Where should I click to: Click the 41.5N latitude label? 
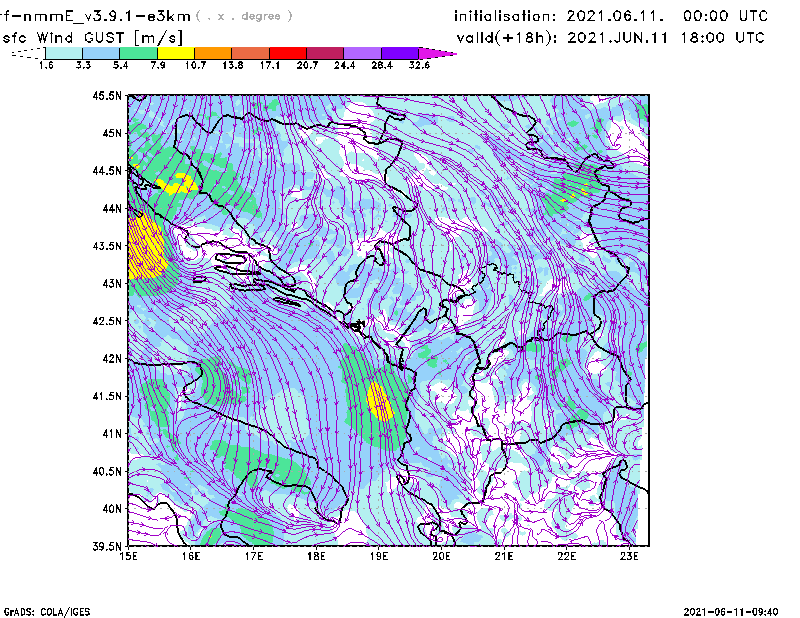(107, 396)
